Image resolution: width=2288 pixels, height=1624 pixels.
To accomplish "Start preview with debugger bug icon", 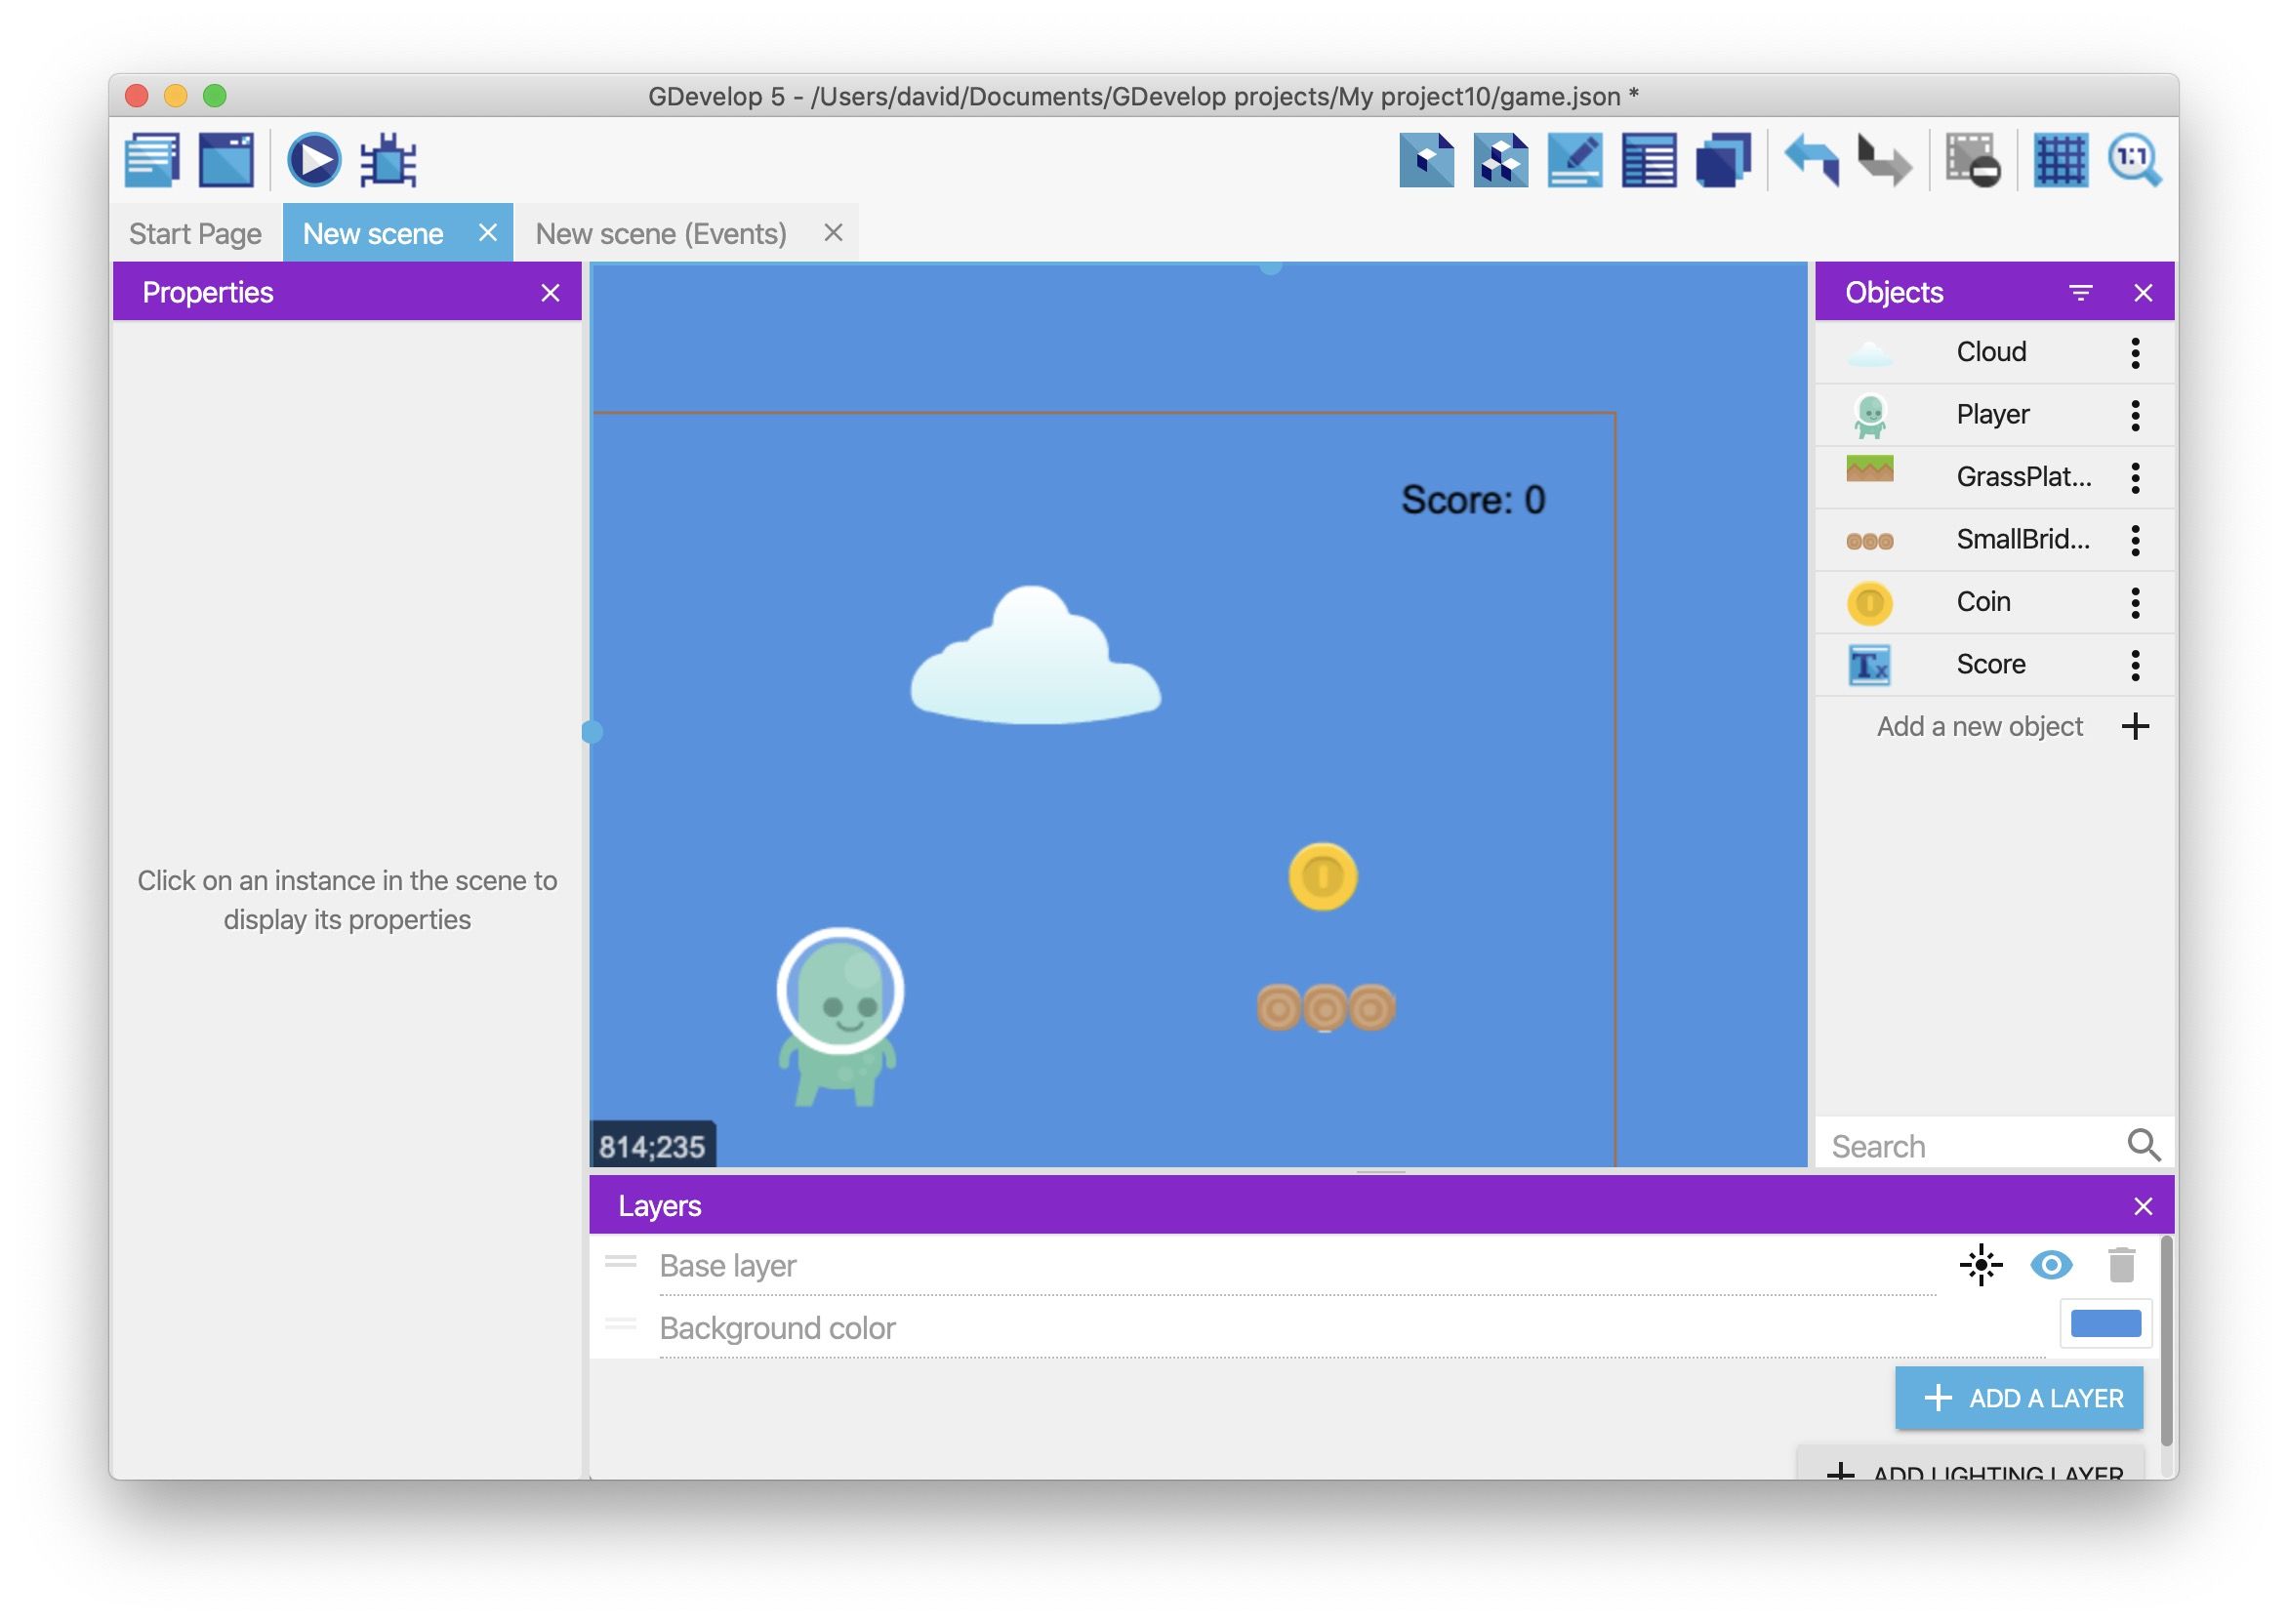I will coord(388,160).
